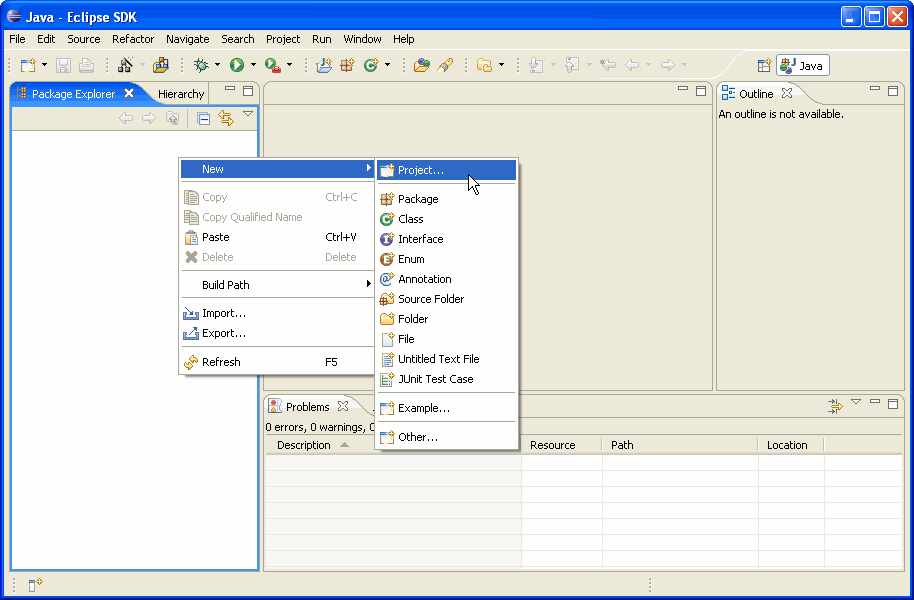Click the New Java Project toolbar icon
The height and width of the screenshot is (600, 914).
tap(324, 65)
